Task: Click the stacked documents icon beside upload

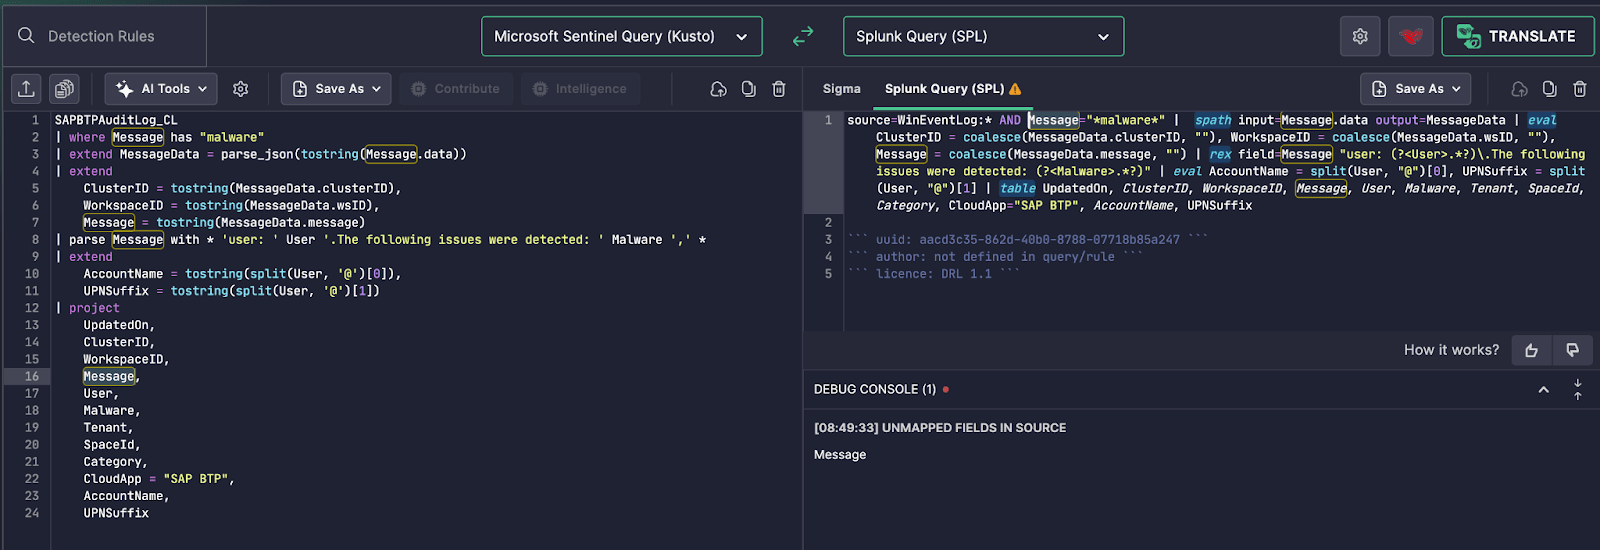Action: click(64, 89)
